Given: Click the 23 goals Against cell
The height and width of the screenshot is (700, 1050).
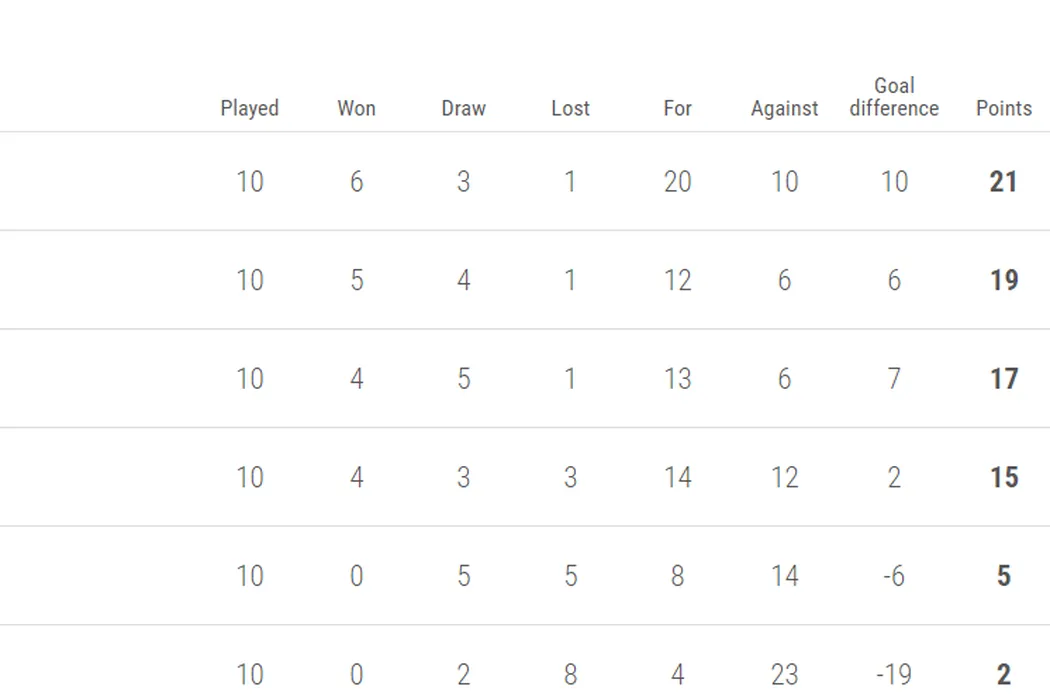Looking at the screenshot, I should click(x=784, y=675).
